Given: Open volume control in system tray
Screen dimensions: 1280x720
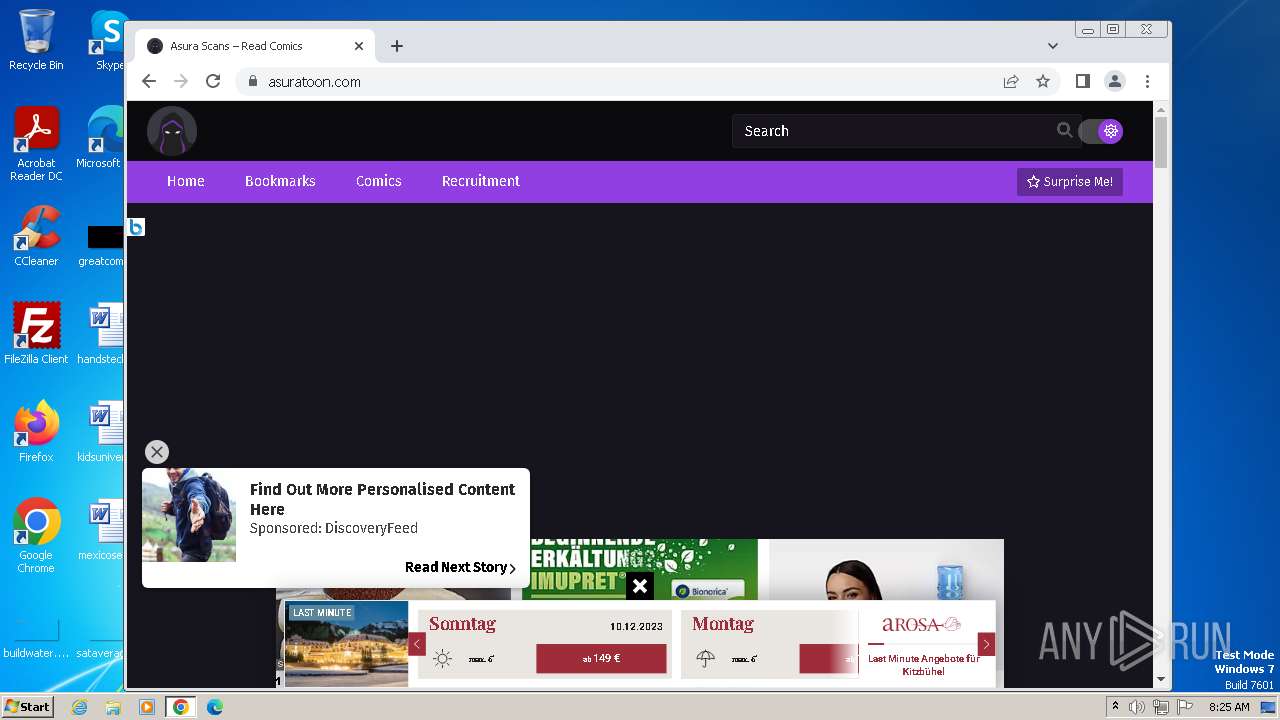Looking at the screenshot, I should [x=1137, y=707].
